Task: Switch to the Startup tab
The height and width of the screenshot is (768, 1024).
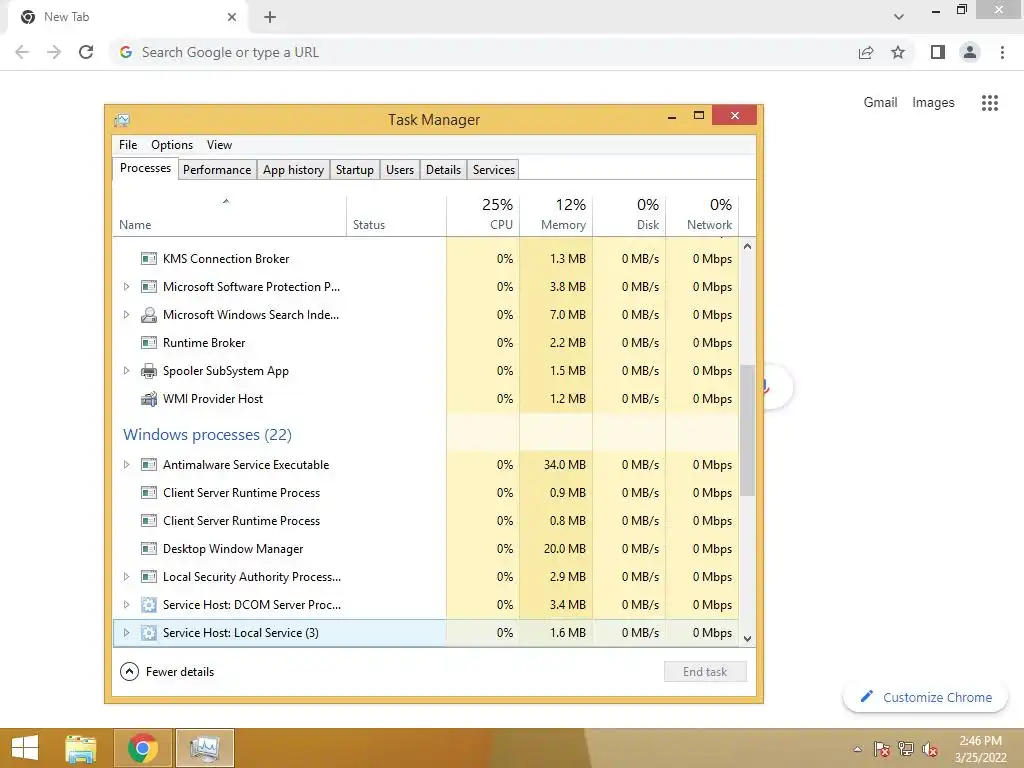Action: click(355, 170)
